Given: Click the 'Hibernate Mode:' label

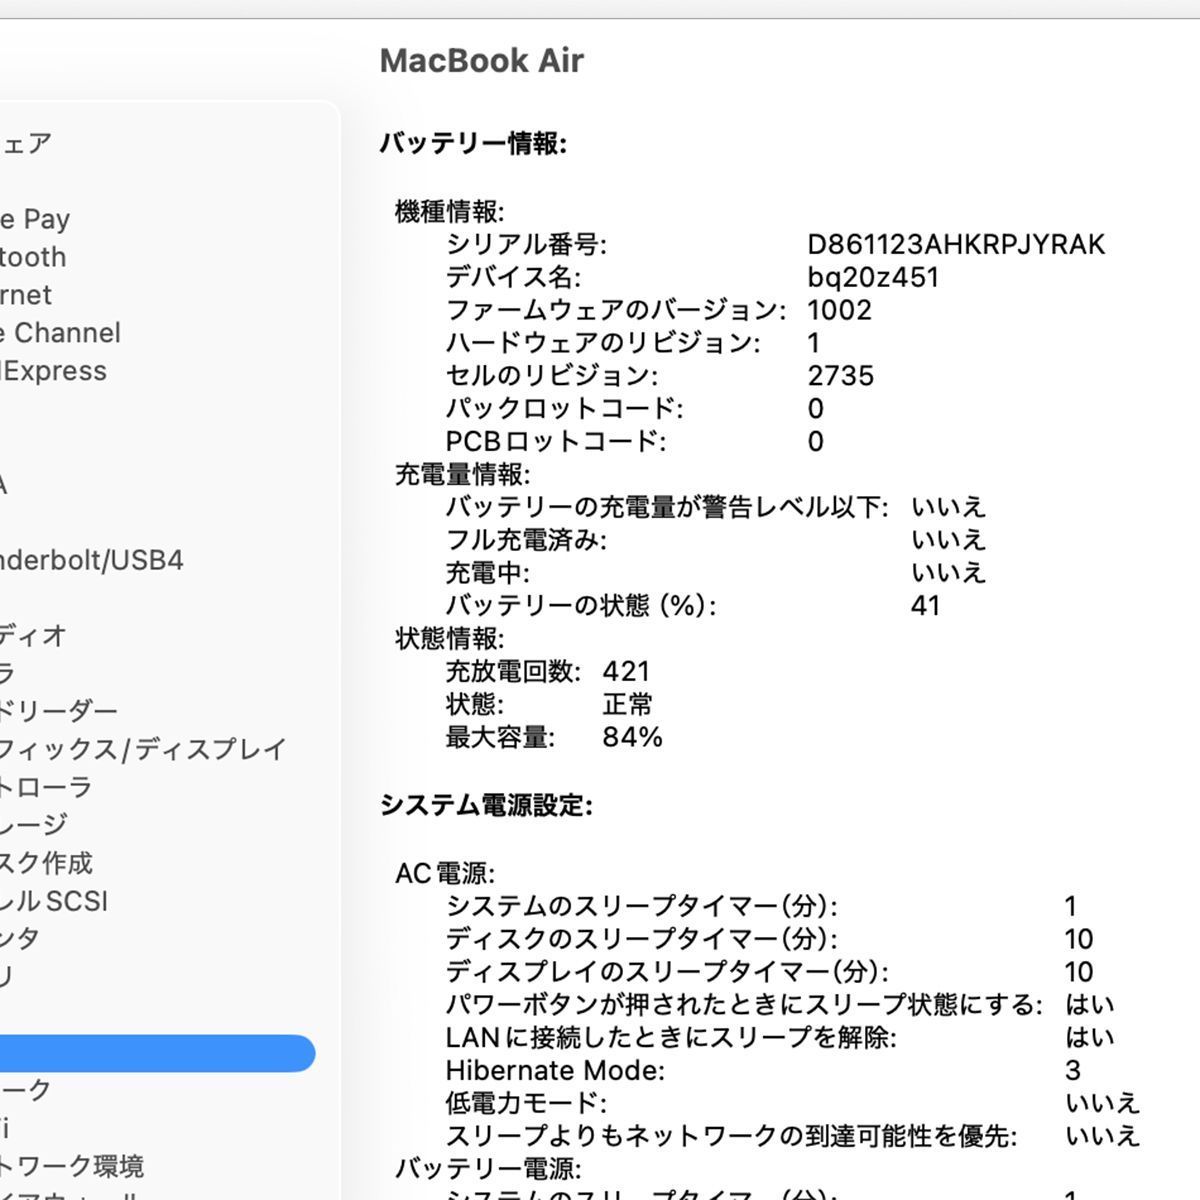Looking at the screenshot, I should [555, 1071].
